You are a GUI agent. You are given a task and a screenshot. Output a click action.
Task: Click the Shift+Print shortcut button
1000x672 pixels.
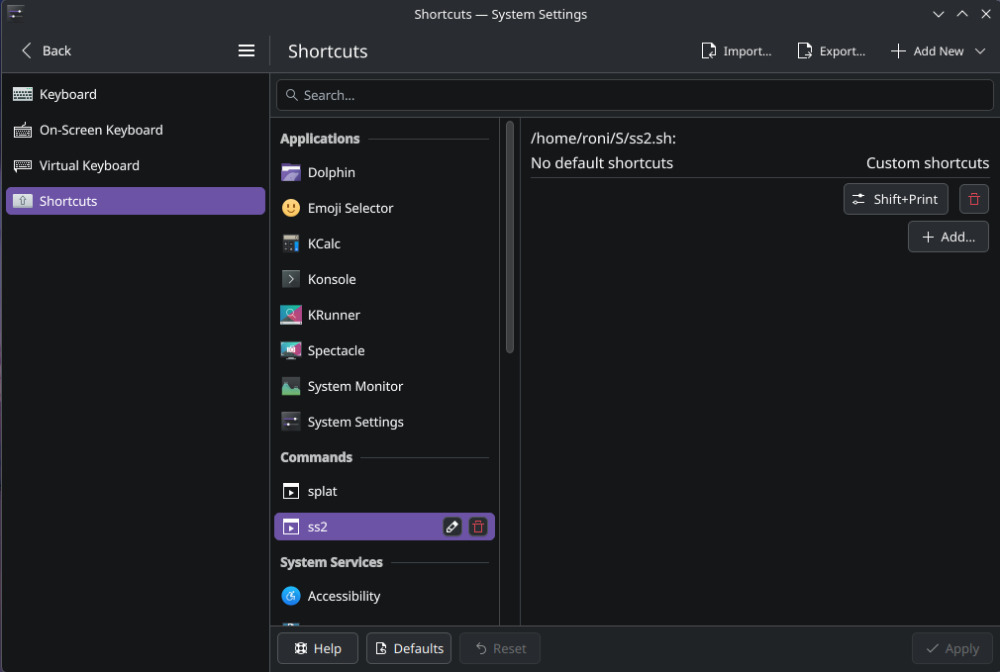coord(895,199)
